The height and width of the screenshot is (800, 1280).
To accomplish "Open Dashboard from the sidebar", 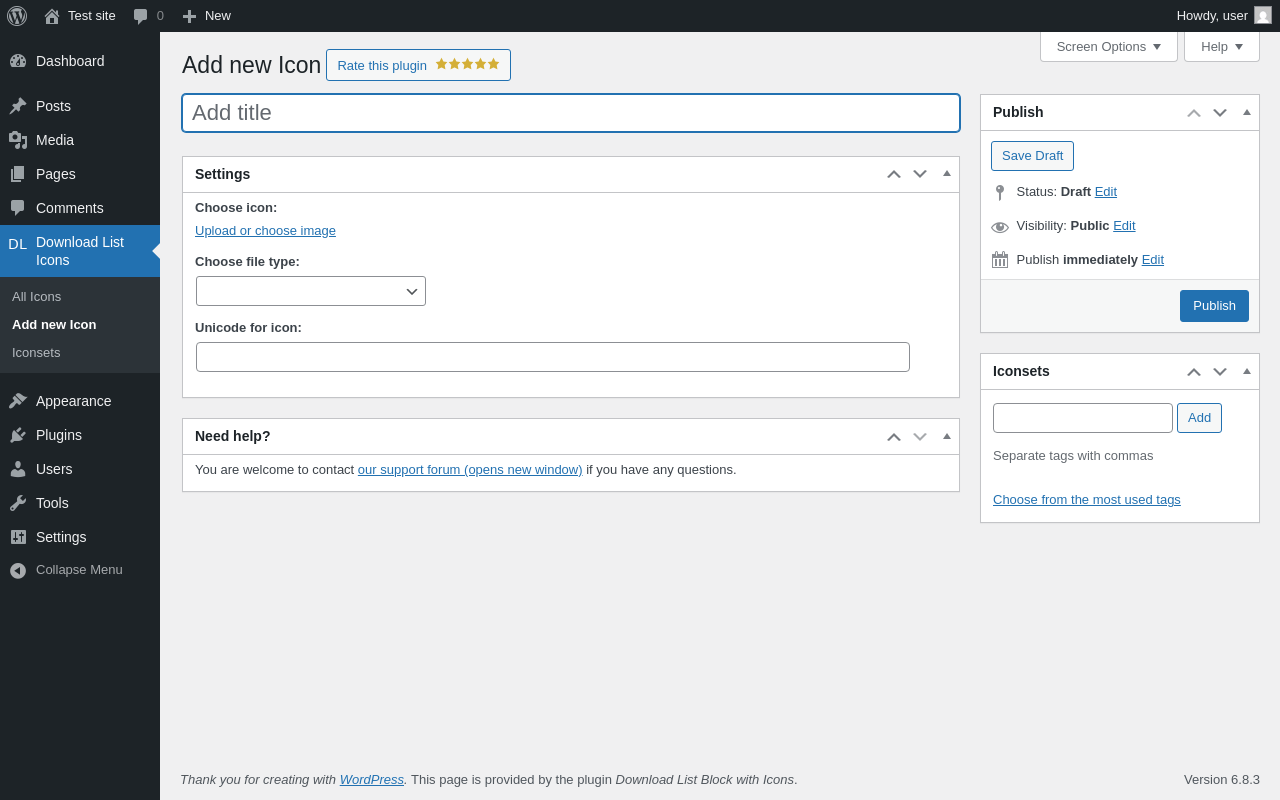I will tap(69, 61).
